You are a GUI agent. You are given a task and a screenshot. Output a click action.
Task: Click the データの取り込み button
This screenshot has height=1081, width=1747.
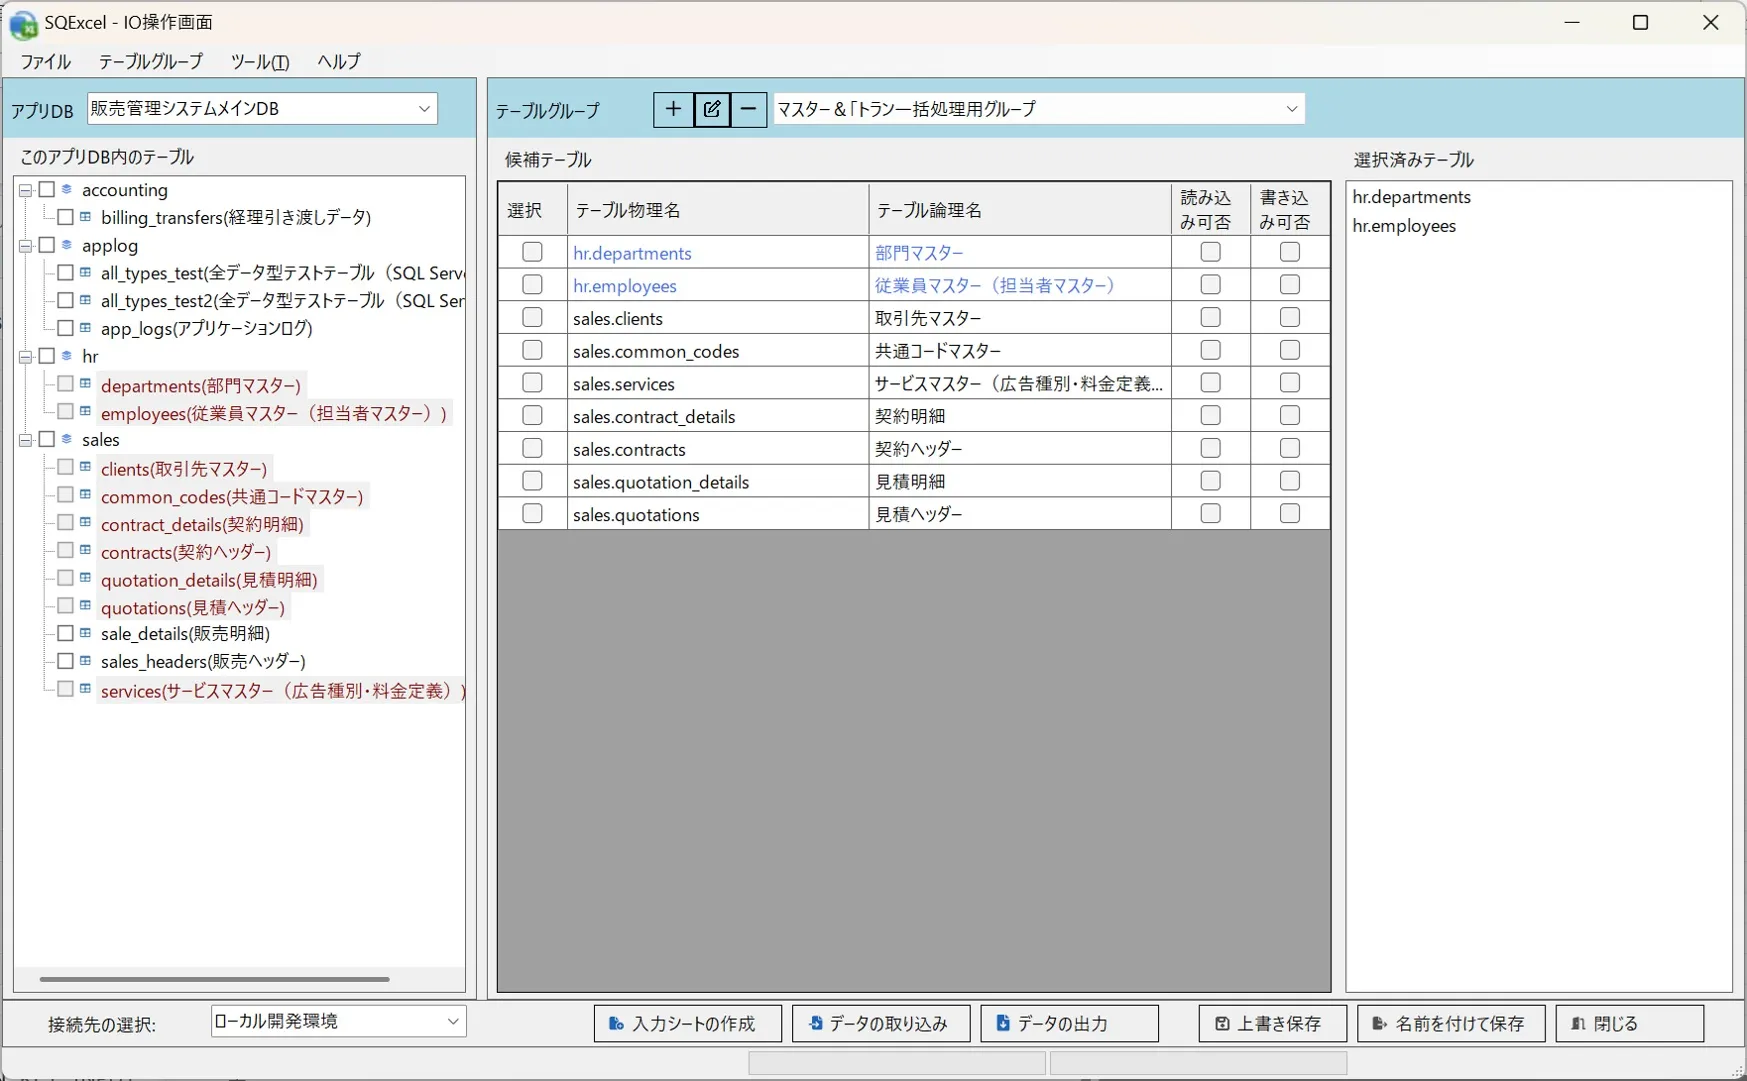click(881, 1024)
